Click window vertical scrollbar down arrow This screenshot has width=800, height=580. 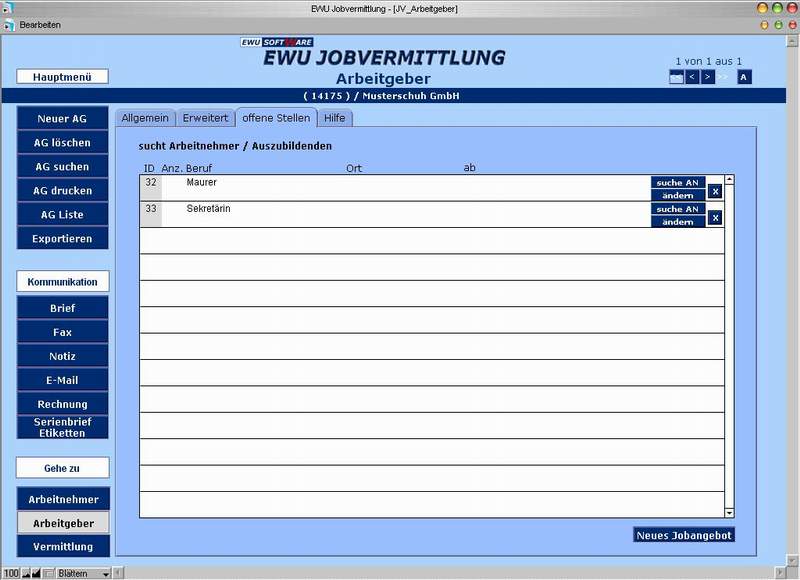[791, 560]
